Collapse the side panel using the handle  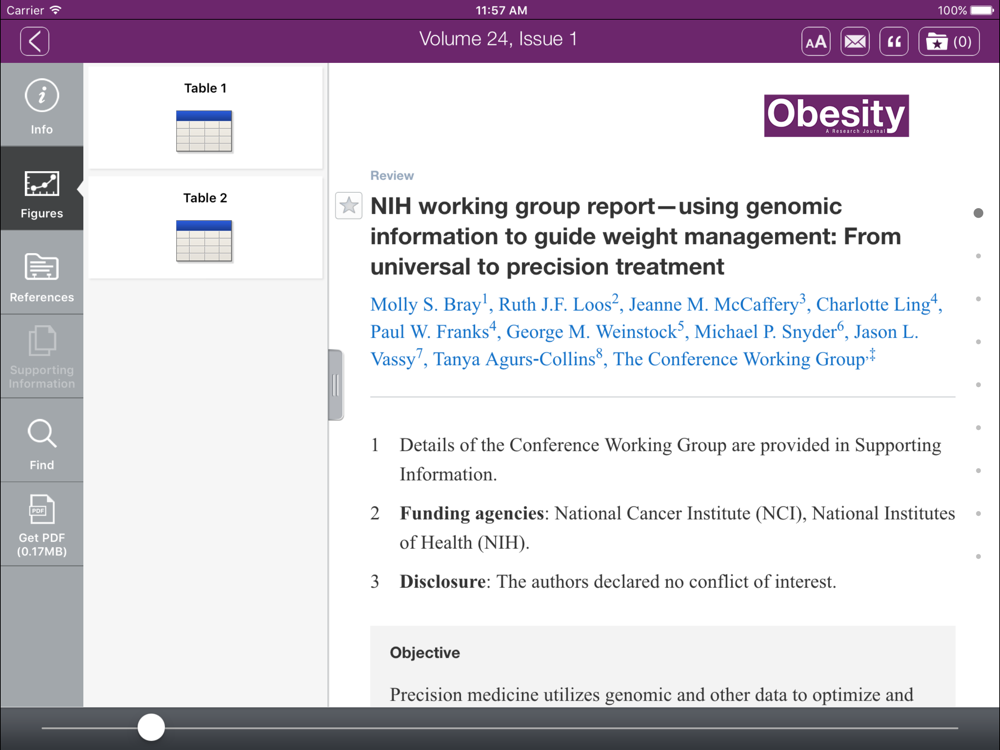(x=335, y=385)
